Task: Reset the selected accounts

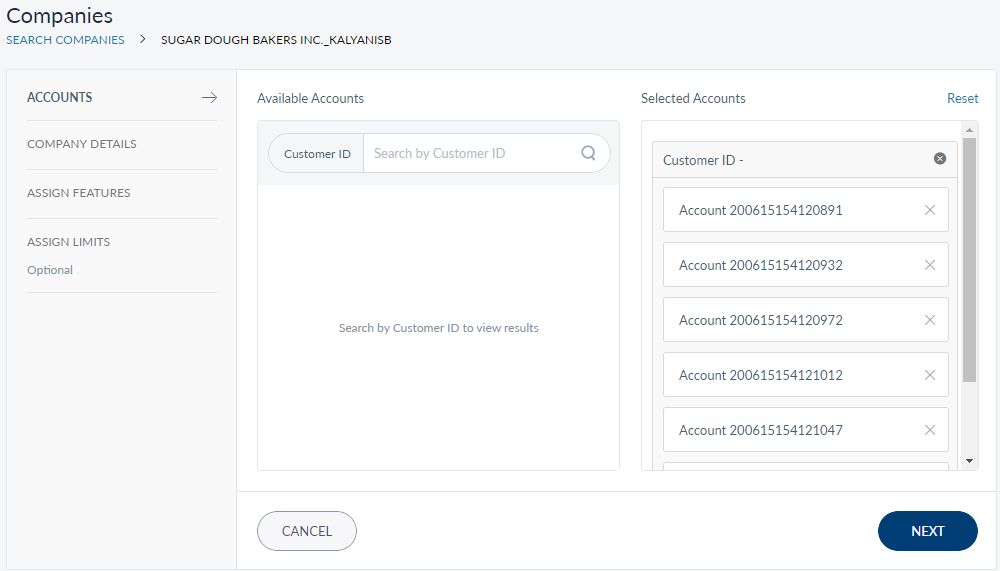Action: (x=962, y=98)
